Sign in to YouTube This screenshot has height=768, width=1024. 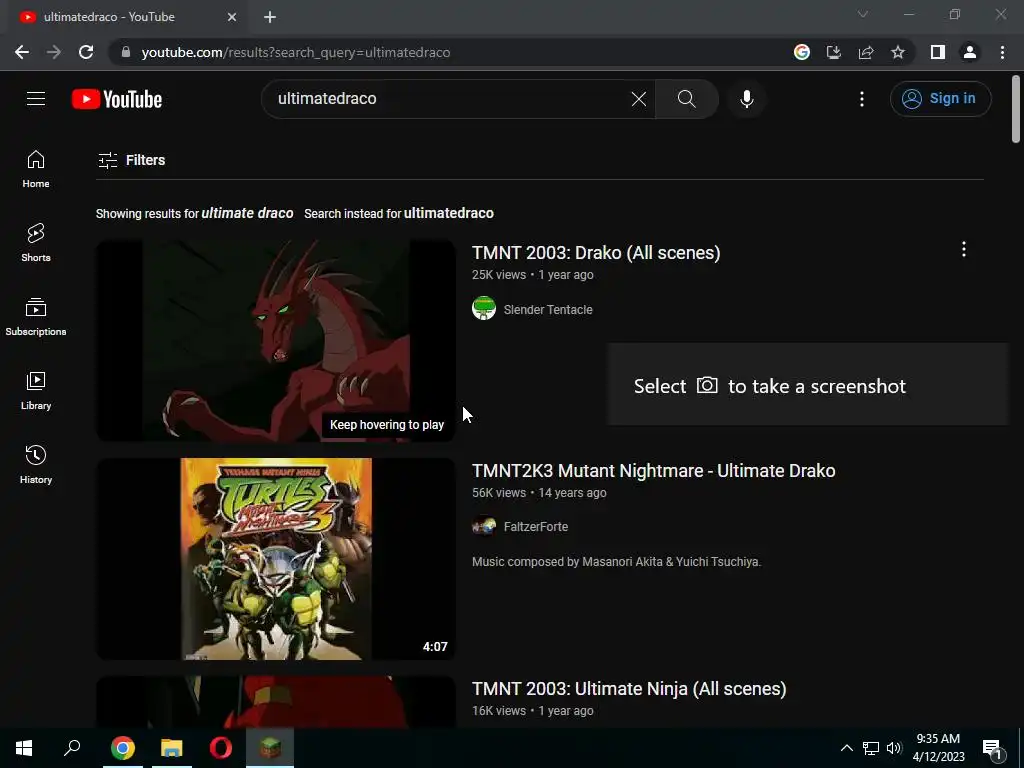[x=940, y=99]
